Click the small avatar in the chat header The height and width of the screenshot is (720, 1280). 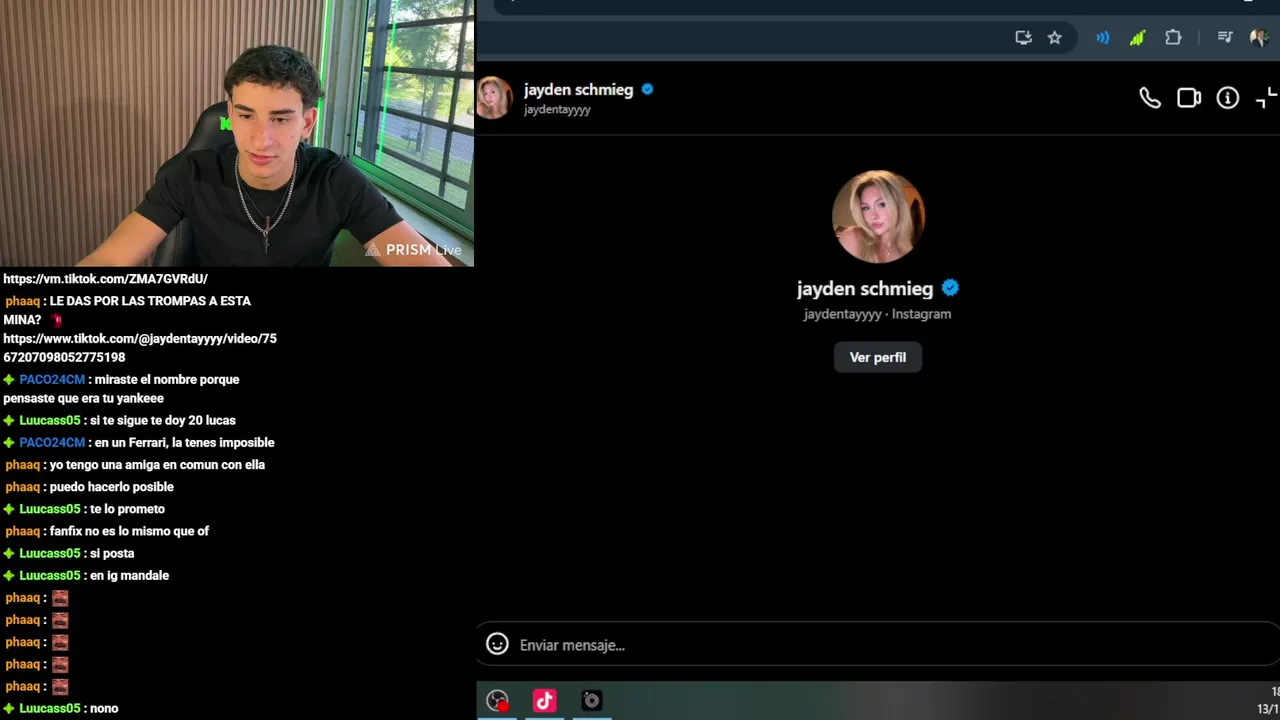point(494,98)
